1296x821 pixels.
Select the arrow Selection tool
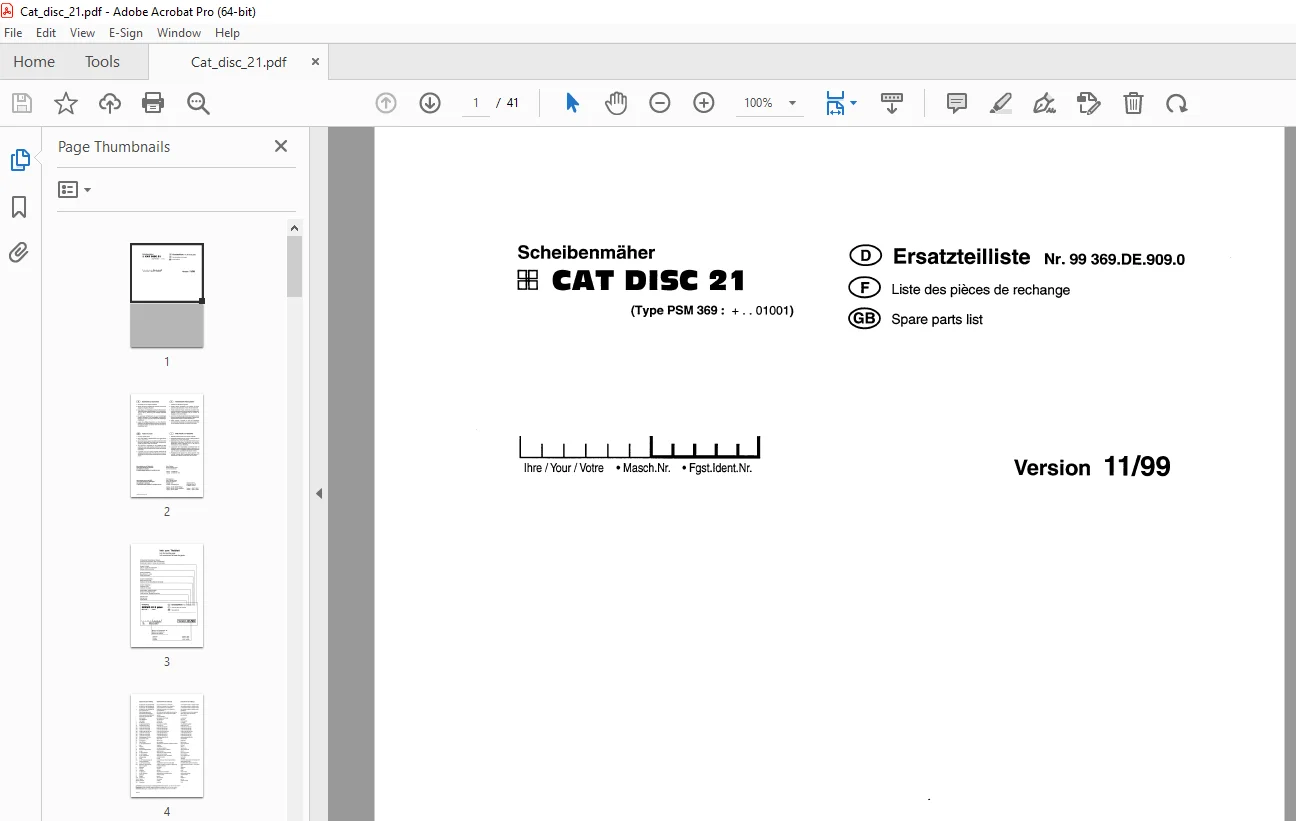[572, 103]
